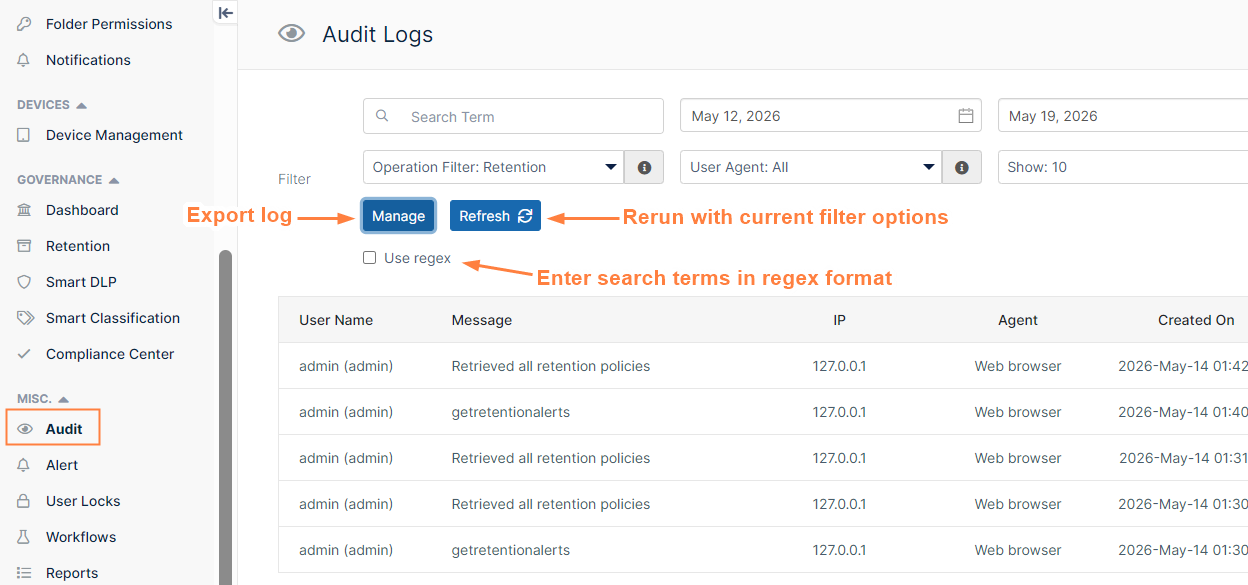1248x585 pixels.
Task: Click the Audit eye icon in sidebar
Action: 25,429
